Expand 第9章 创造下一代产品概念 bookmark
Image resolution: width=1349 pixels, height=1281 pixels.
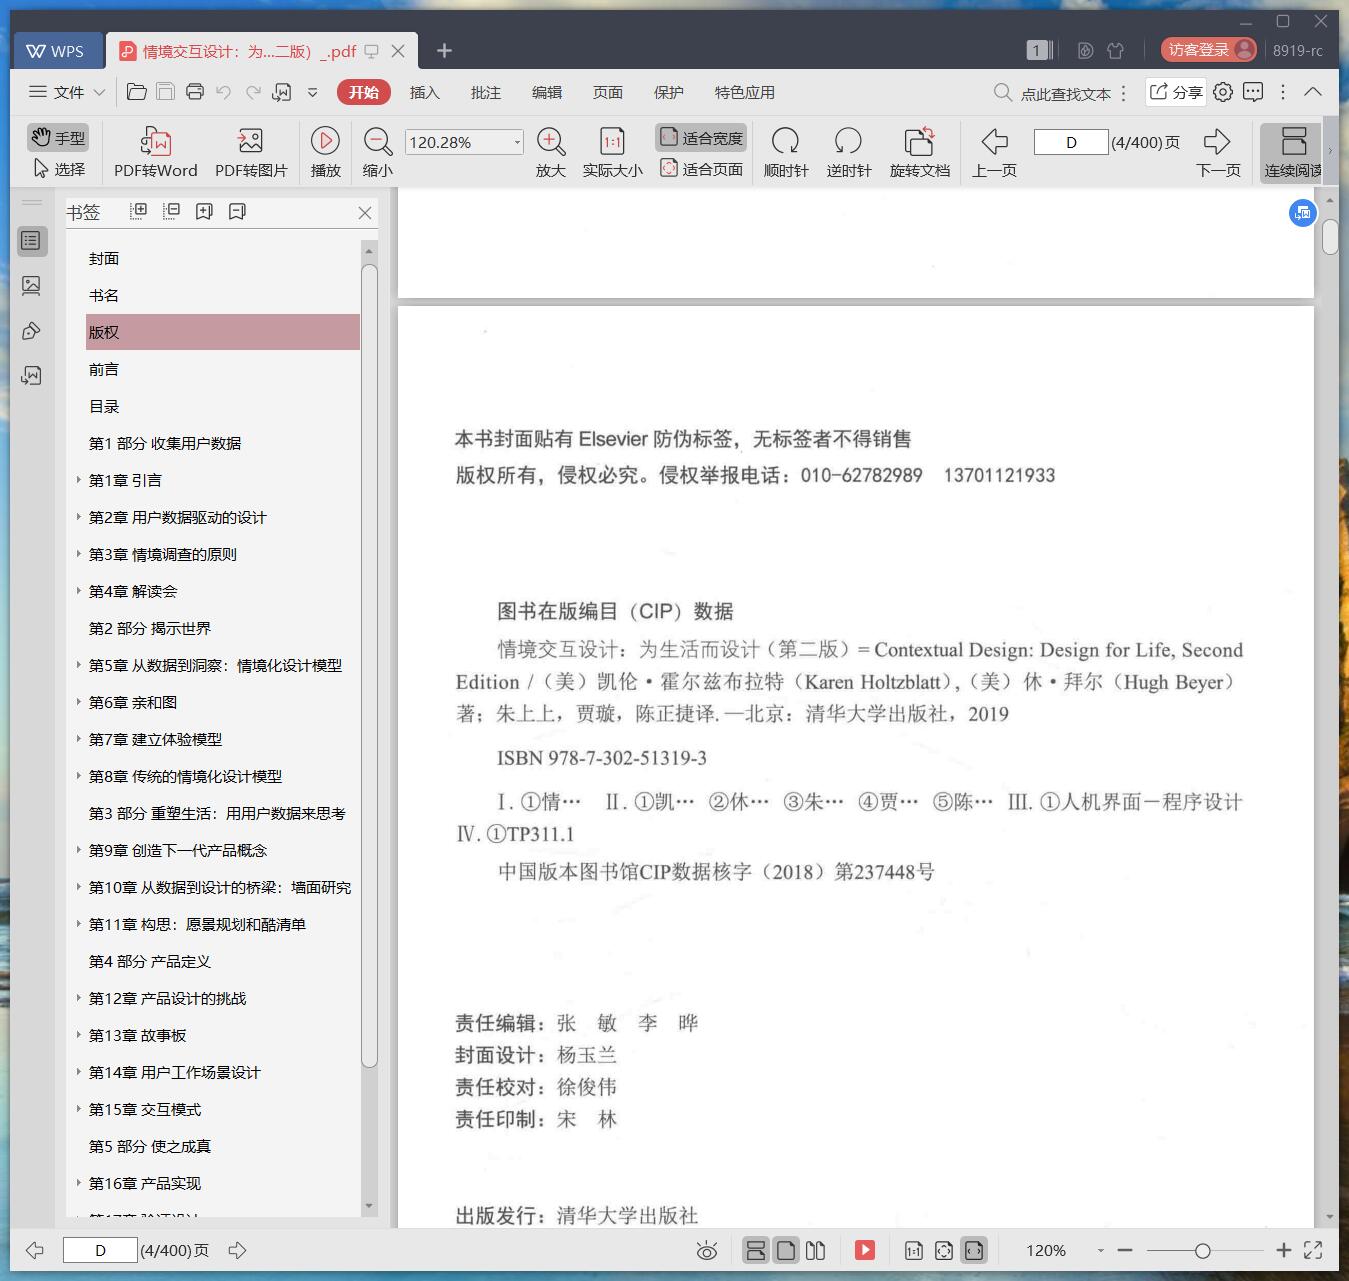coord(79,850)
